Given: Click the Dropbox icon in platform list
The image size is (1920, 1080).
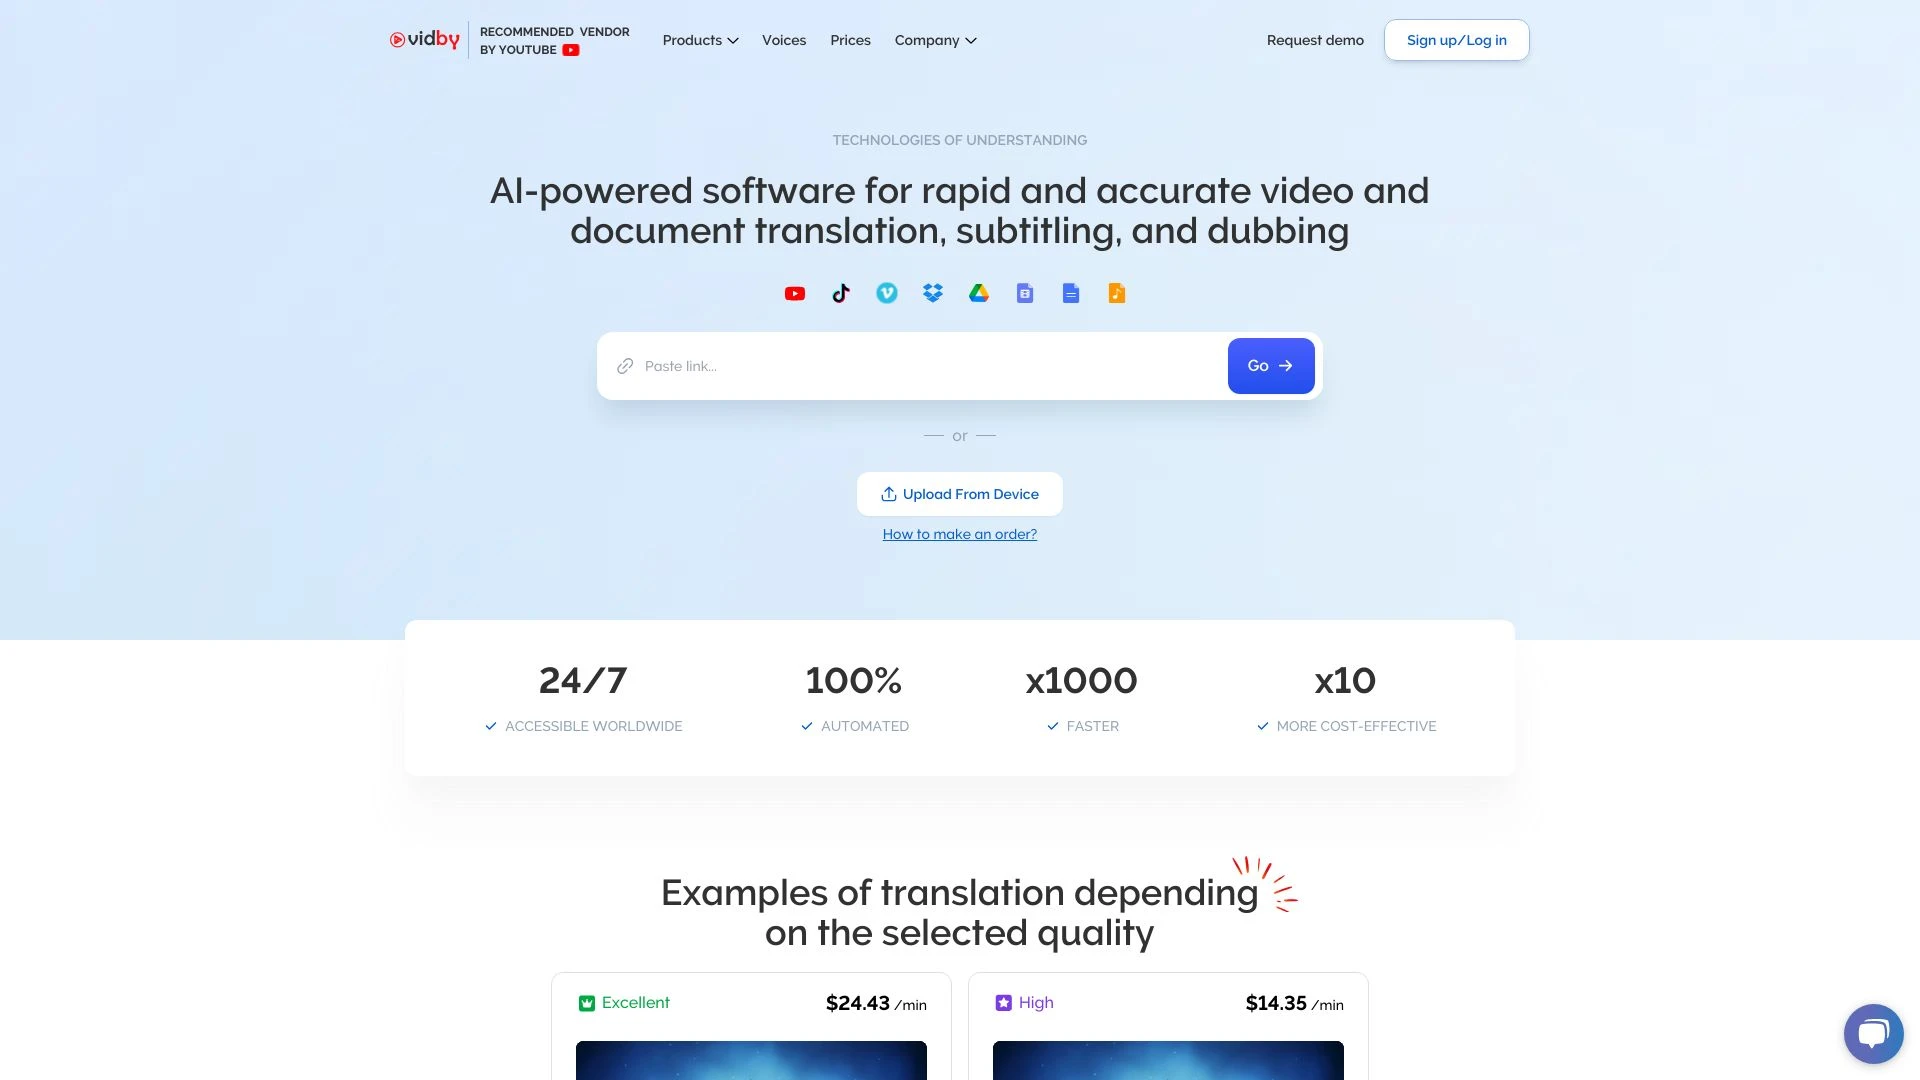Looking at the screenshot, I should [x=932, y=293].
